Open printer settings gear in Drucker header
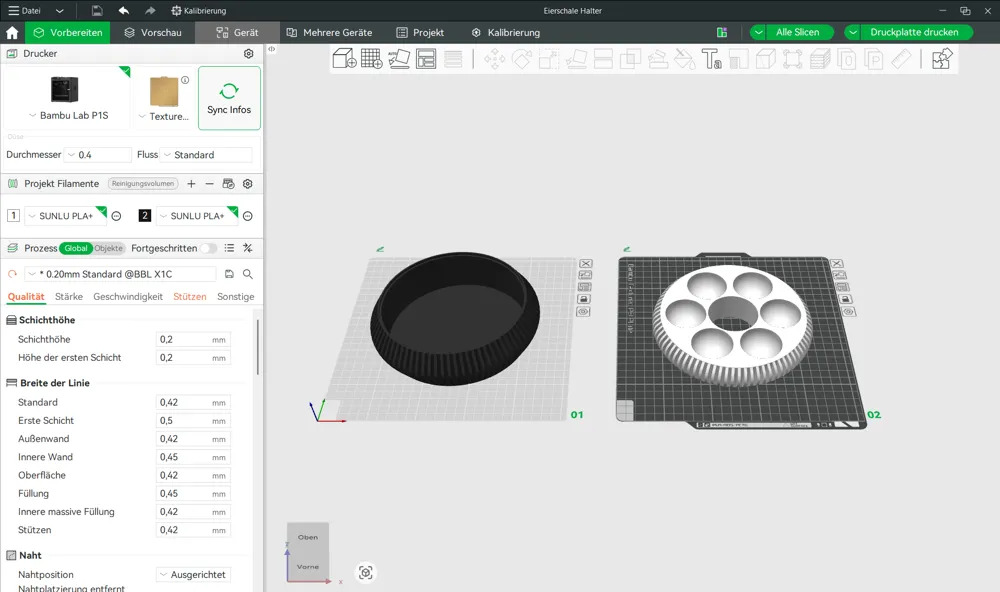This screenshot has height=592, width=1000. 249,54
